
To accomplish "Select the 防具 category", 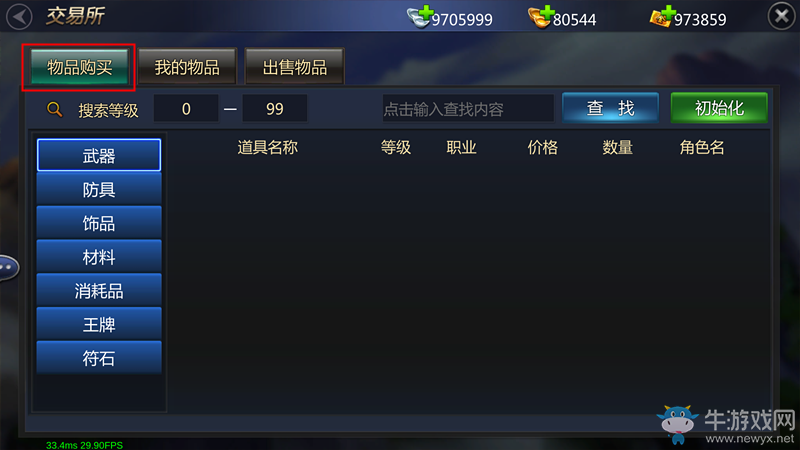I will (99, 189).
